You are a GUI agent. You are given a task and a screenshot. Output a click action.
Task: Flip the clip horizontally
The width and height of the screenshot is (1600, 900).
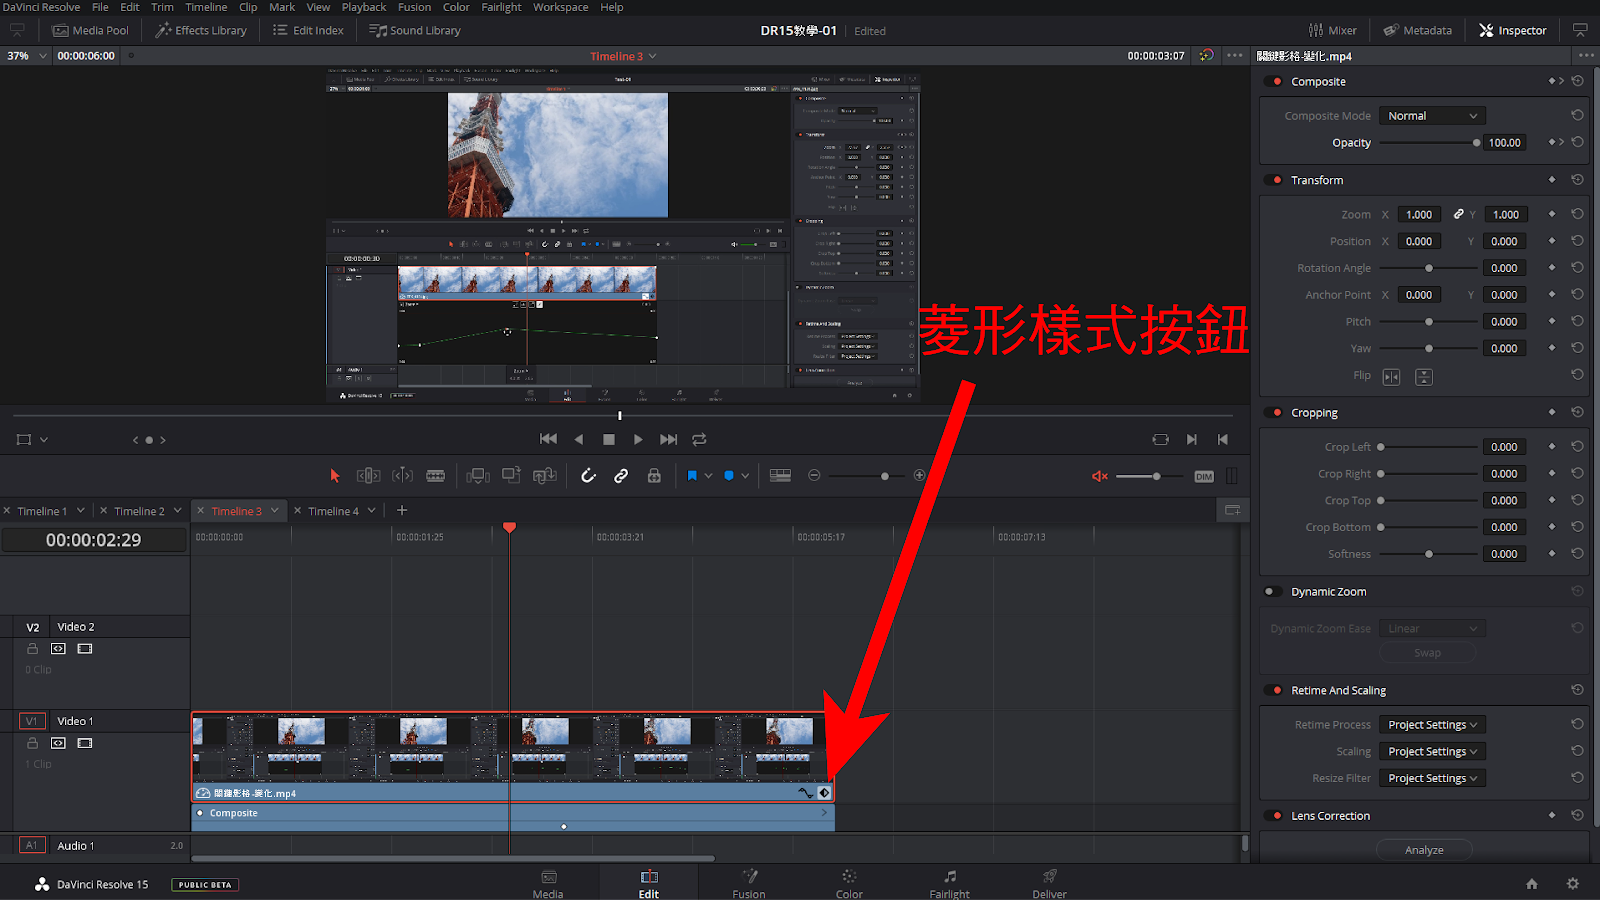coord(1391,377)
